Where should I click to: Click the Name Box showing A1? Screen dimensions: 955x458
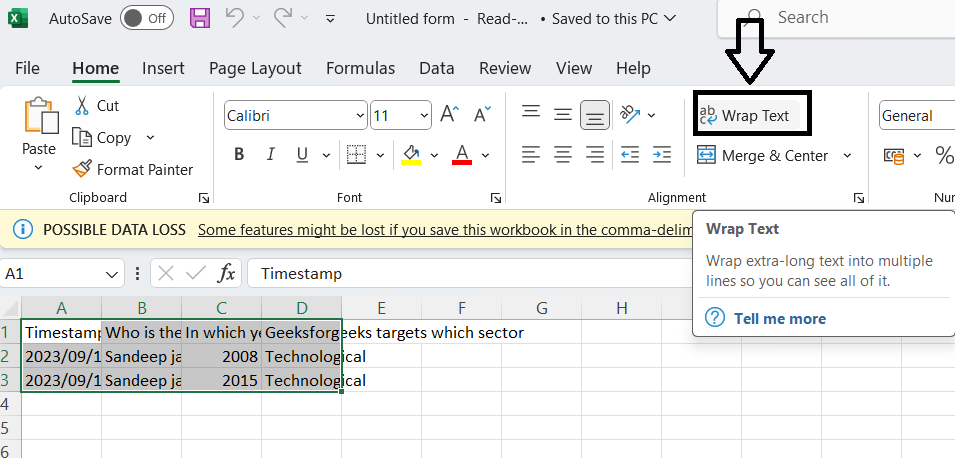(62, 274)
